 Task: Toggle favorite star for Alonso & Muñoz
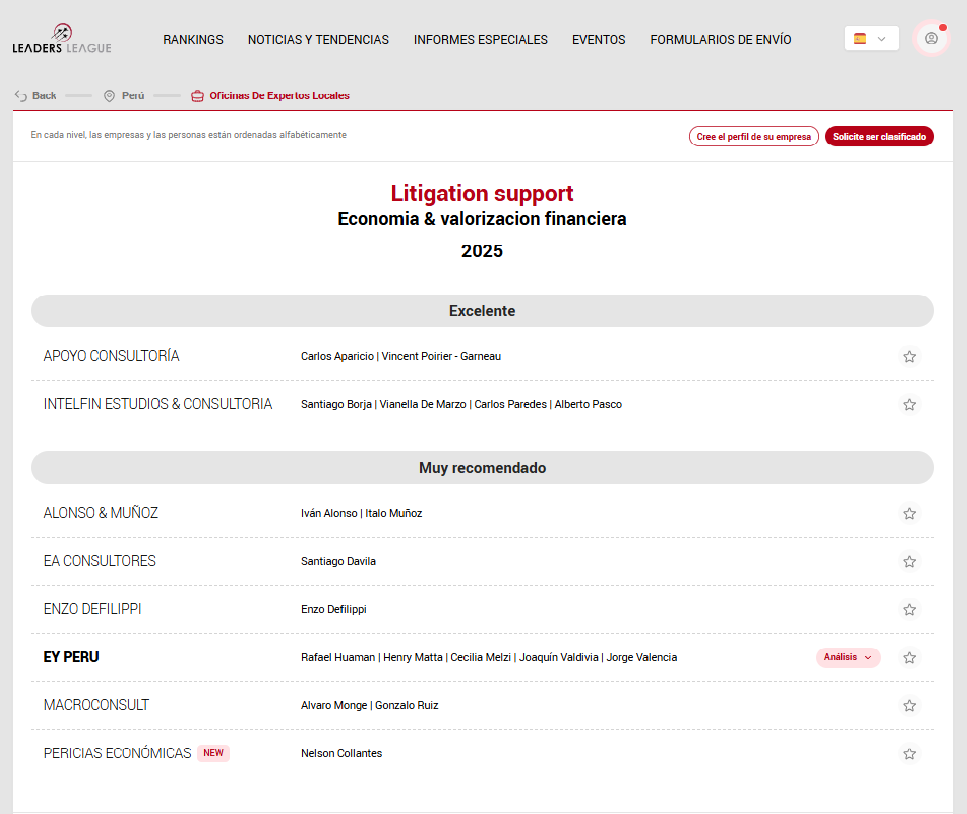tap(909, 514)
